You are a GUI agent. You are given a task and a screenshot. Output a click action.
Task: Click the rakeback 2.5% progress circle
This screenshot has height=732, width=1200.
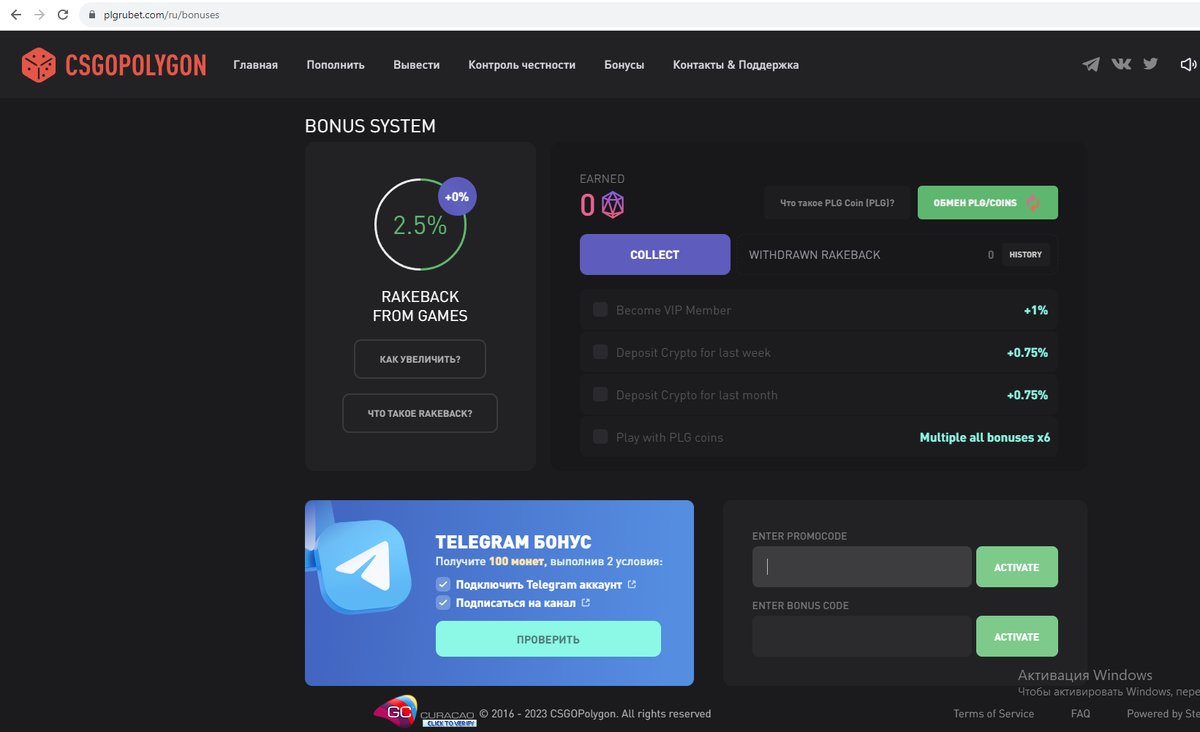point(420,225)
